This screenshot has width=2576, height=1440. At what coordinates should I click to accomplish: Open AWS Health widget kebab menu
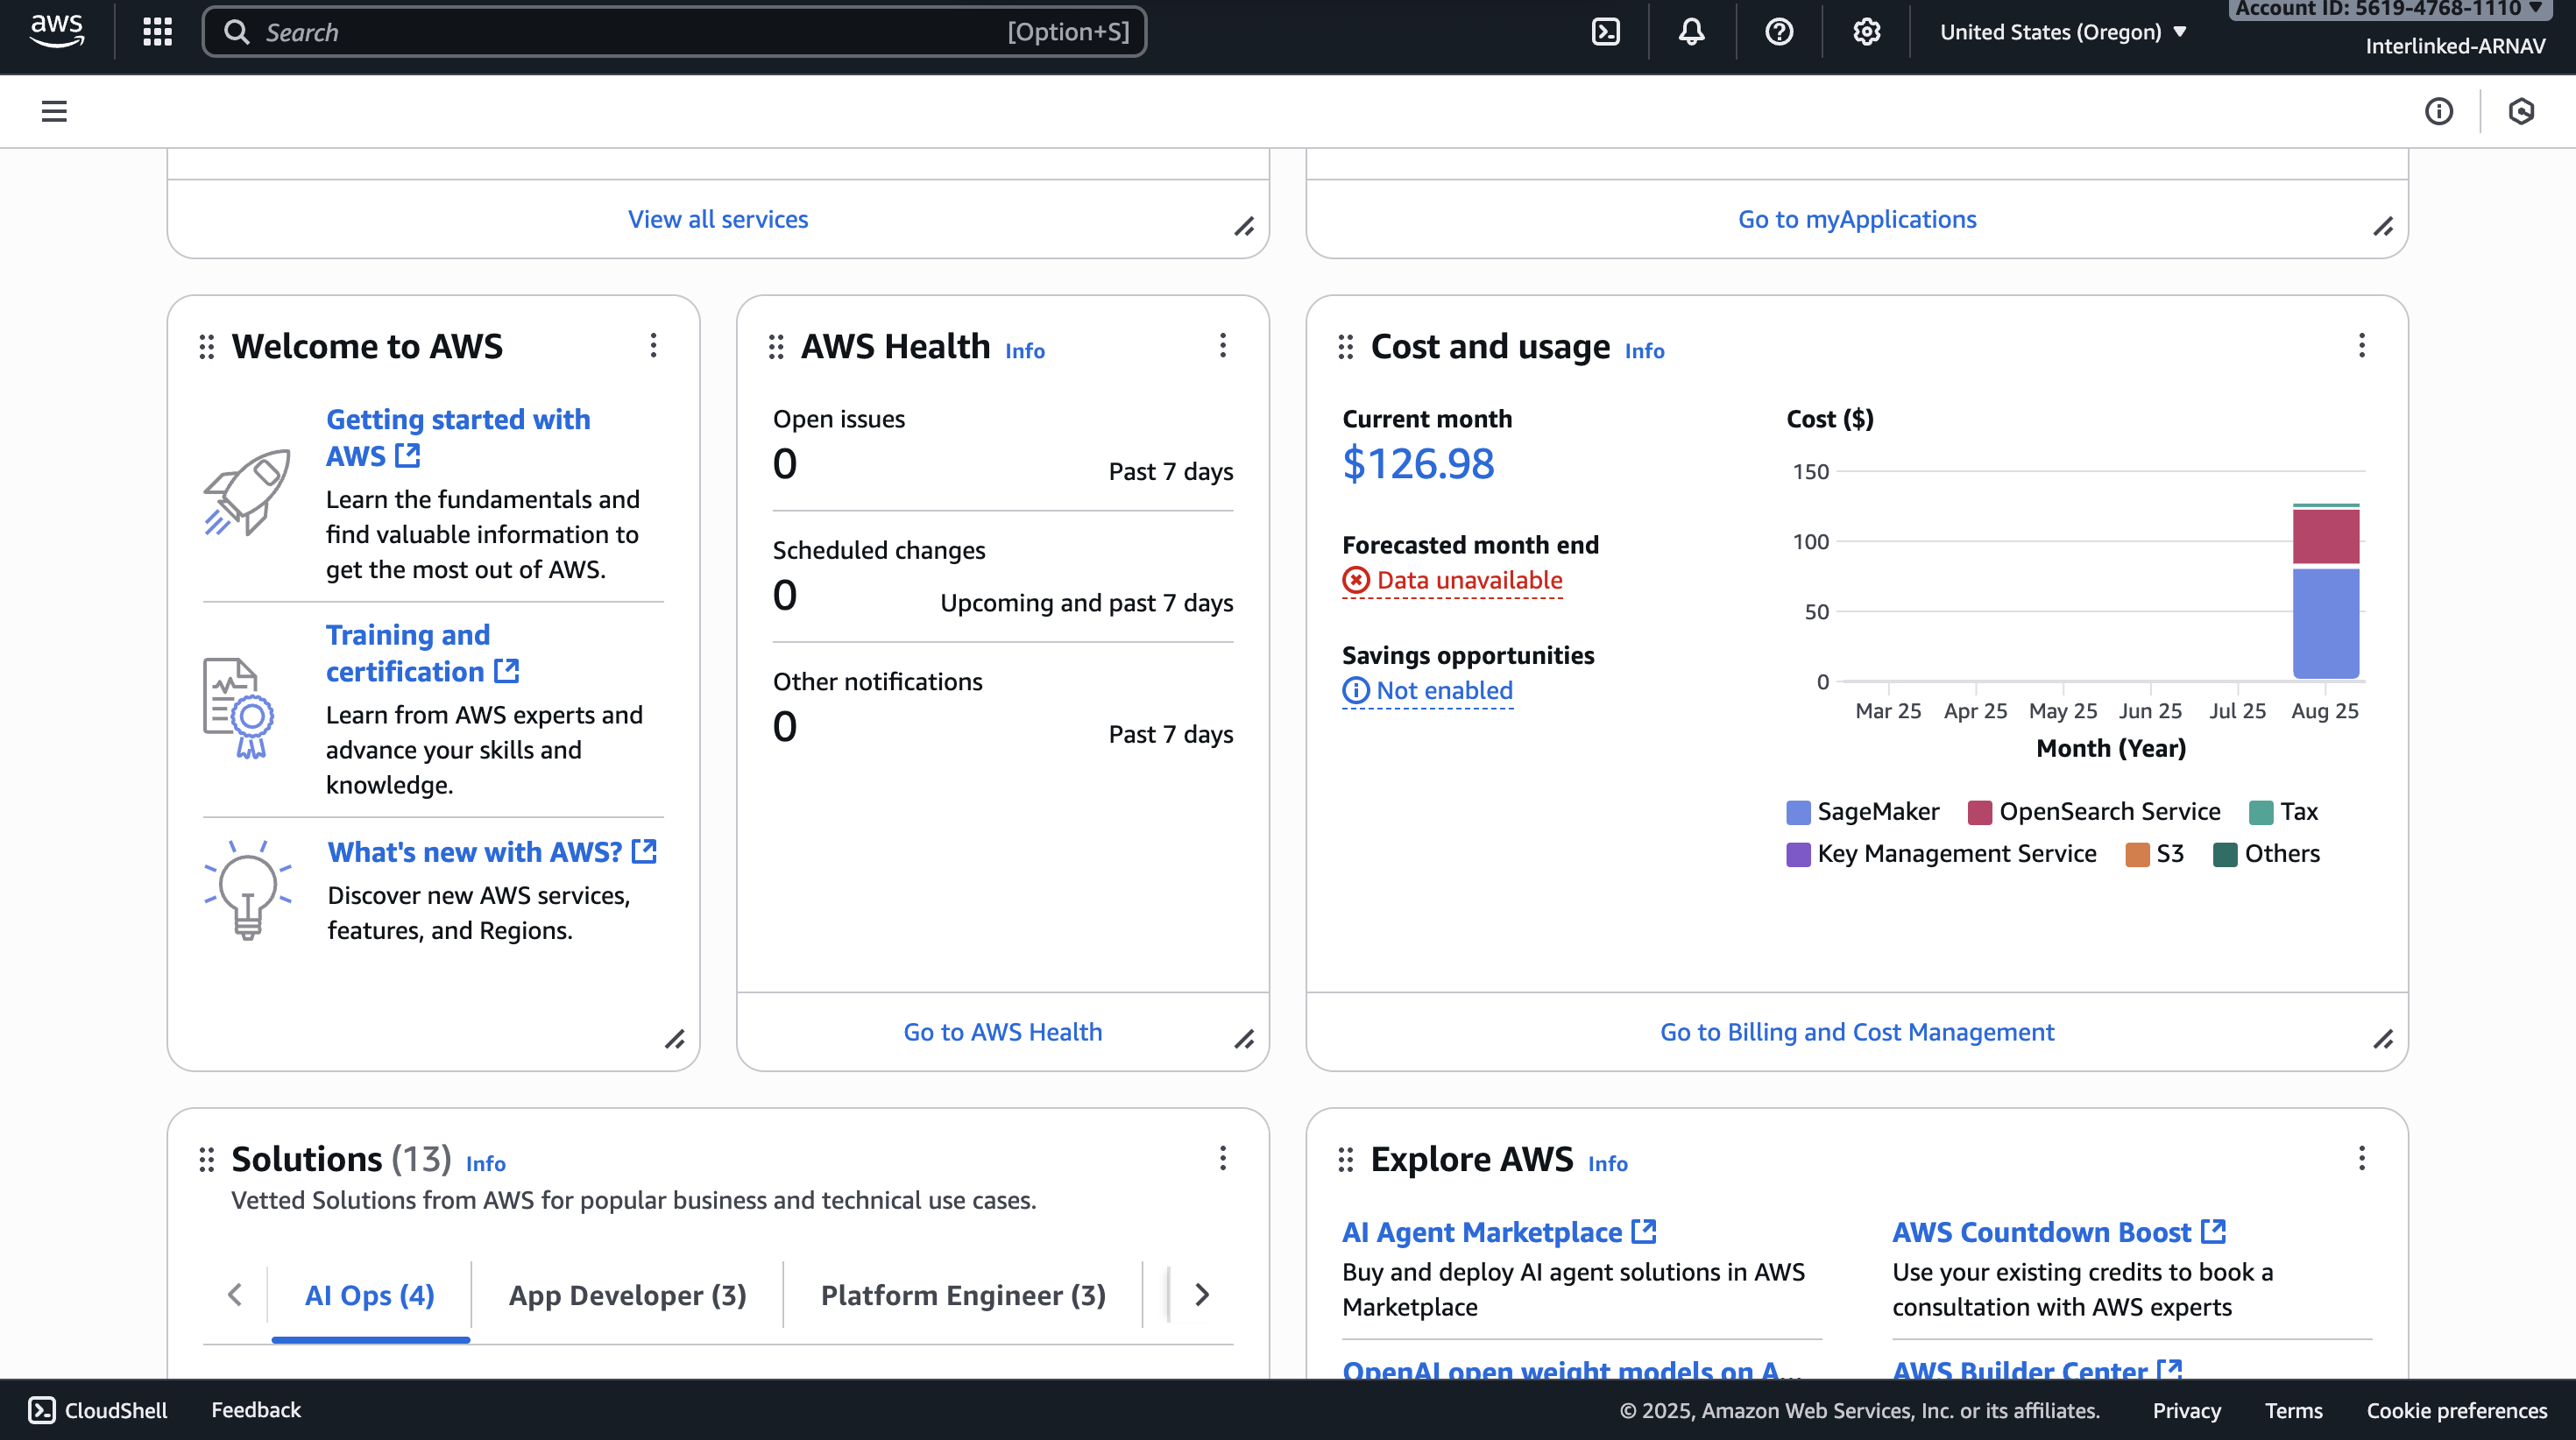(x=1222, y=346)
